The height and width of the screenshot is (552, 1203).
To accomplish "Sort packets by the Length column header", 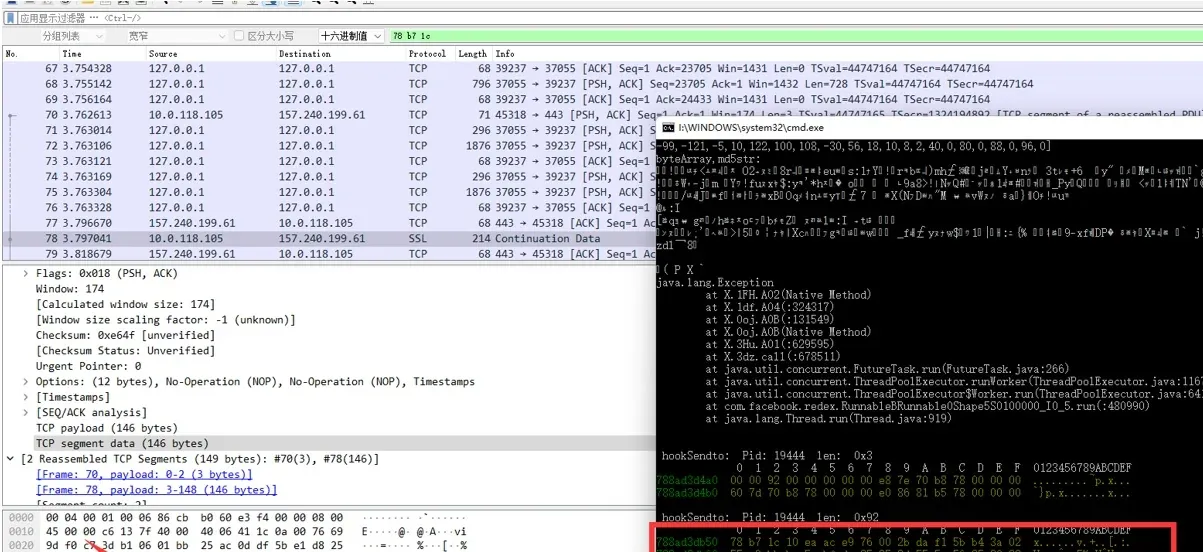I will (x=473, y=53).
